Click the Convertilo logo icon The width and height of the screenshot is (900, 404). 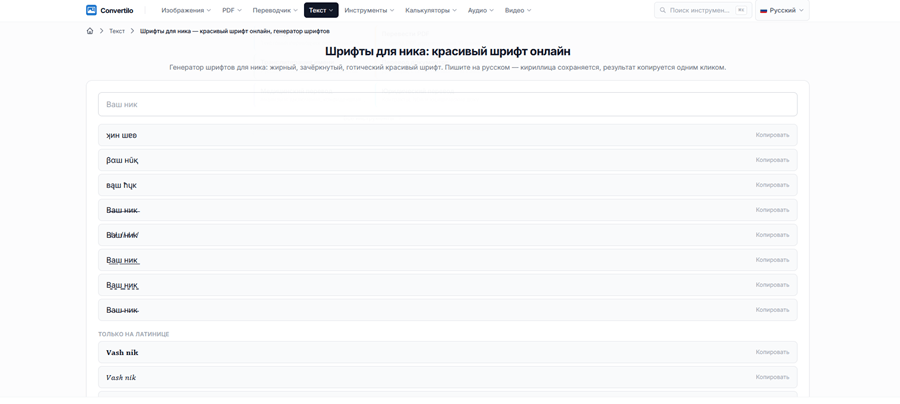(91, 10)
